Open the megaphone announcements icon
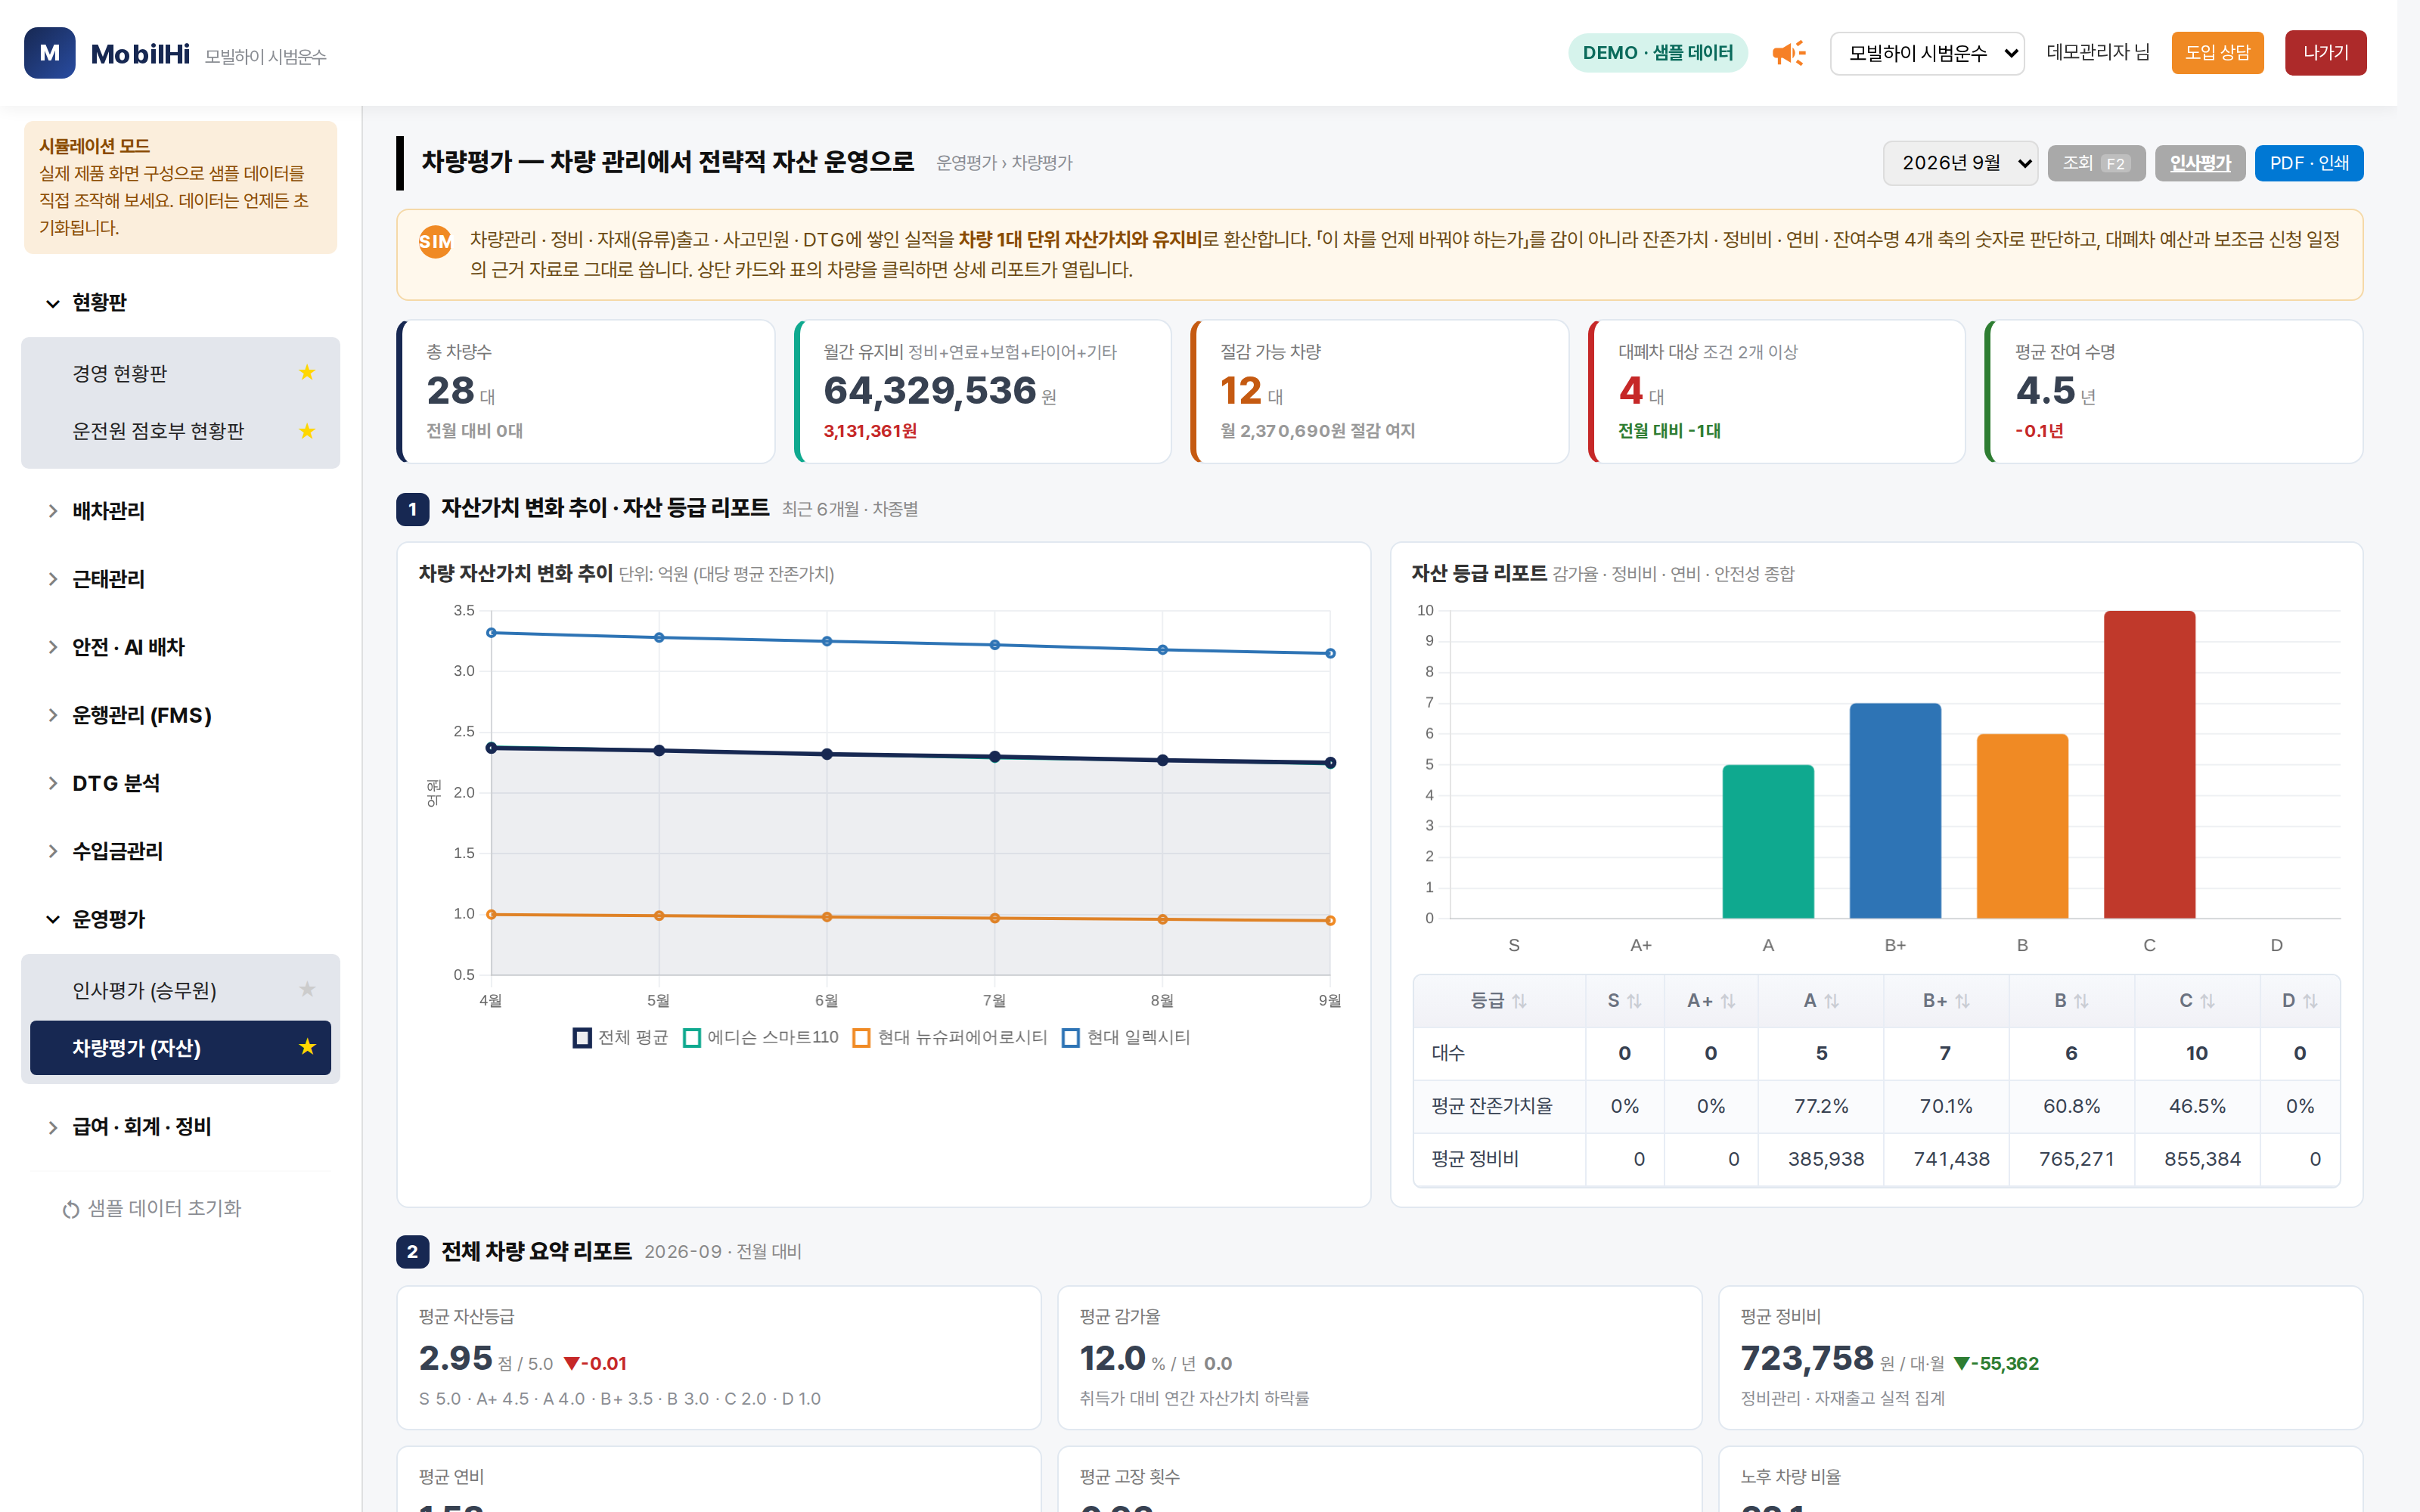The image size is (2420, 1512). coord(1788,53)
